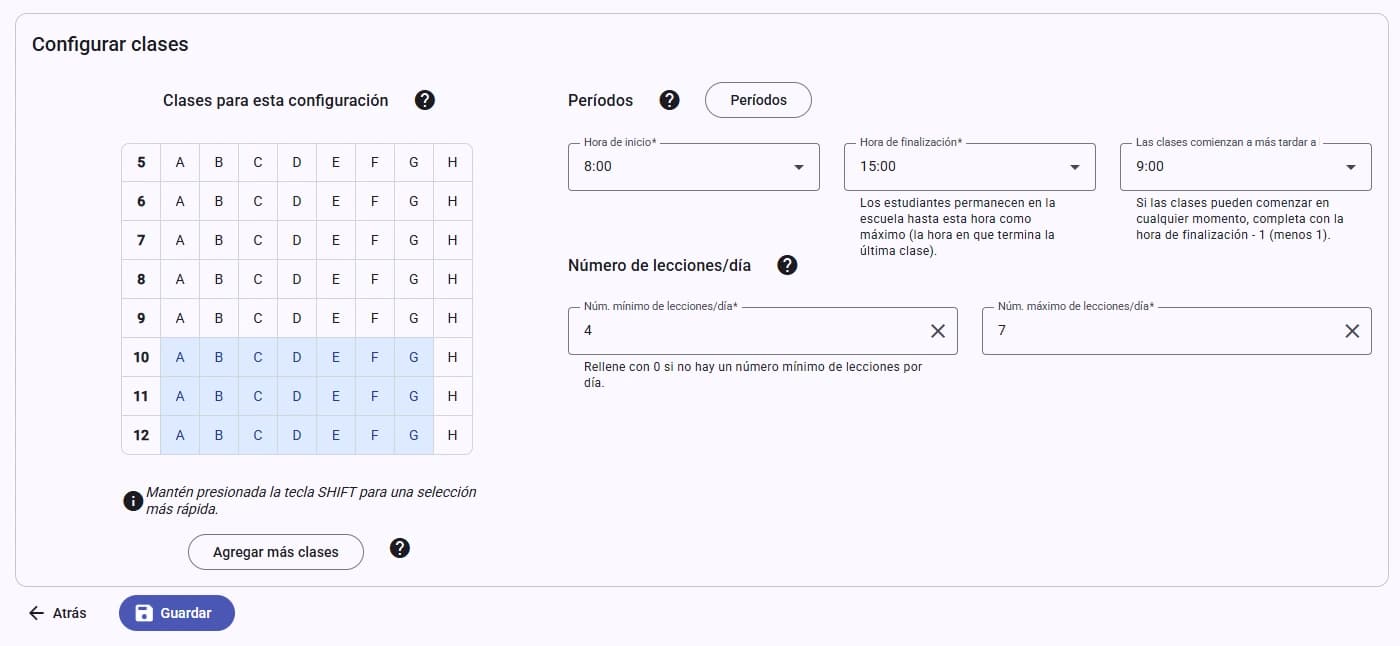Click help icon beside Períodos heading
The height and width of the screenshot is (646, 1400).
[x=670, y=100]
